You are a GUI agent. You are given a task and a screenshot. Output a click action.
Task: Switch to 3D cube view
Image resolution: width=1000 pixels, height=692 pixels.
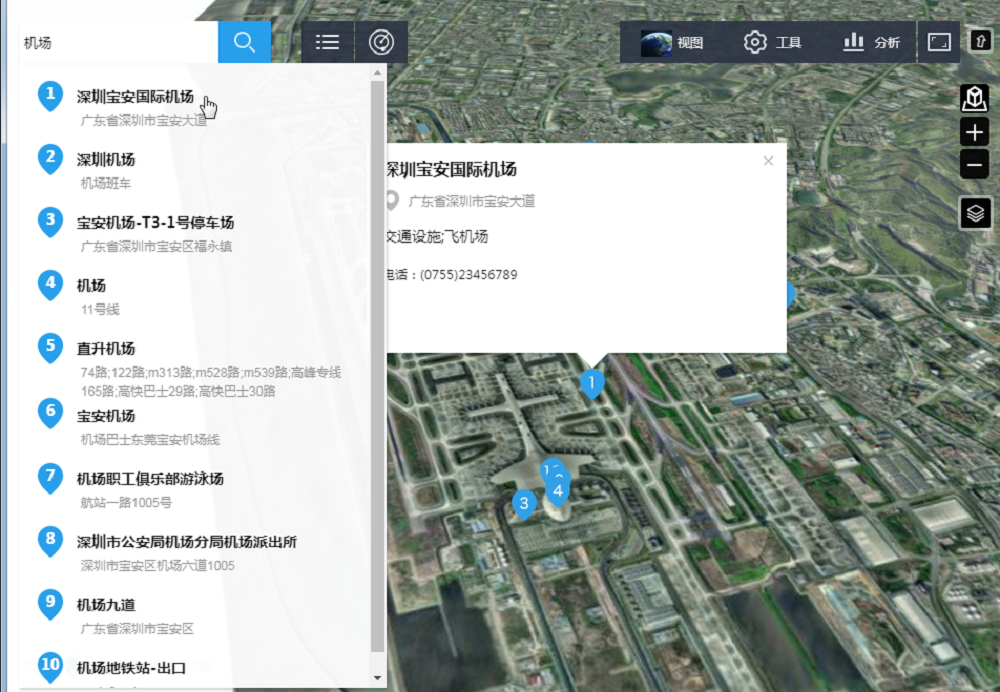click(x=974, y=98)
